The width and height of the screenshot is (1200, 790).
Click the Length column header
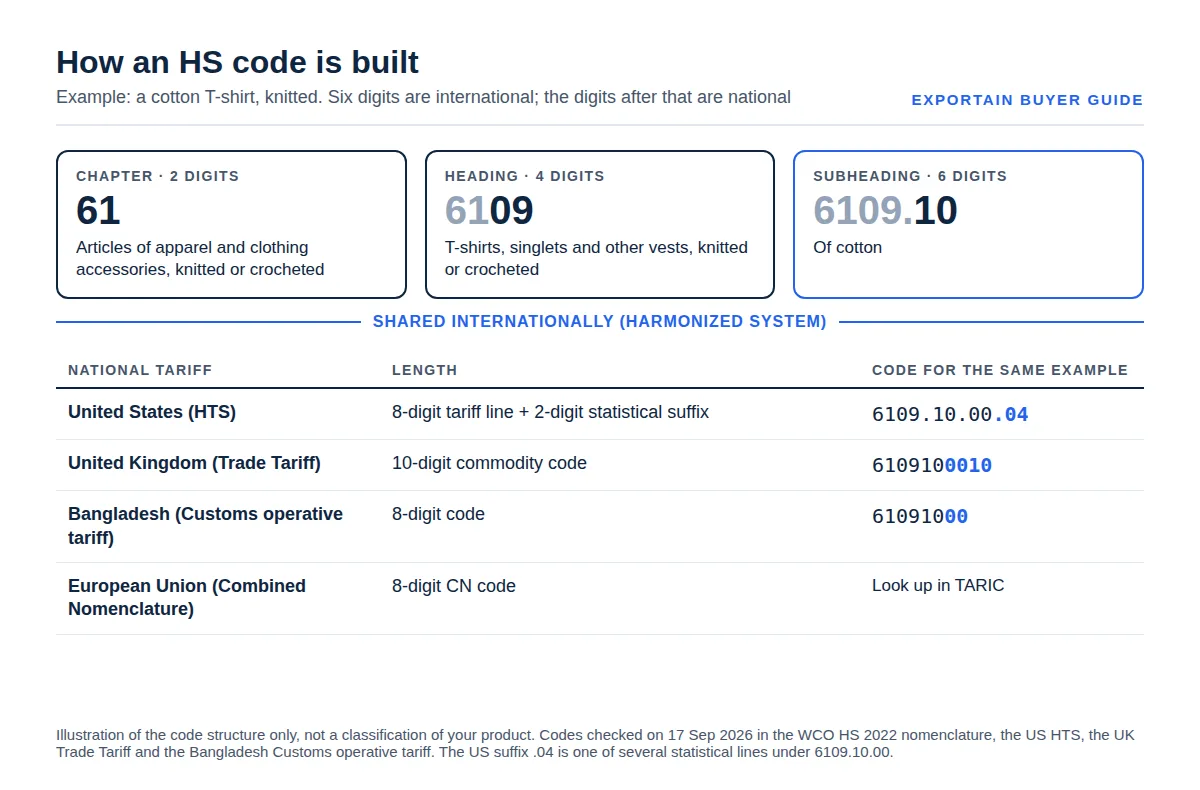tap(424, 370)
